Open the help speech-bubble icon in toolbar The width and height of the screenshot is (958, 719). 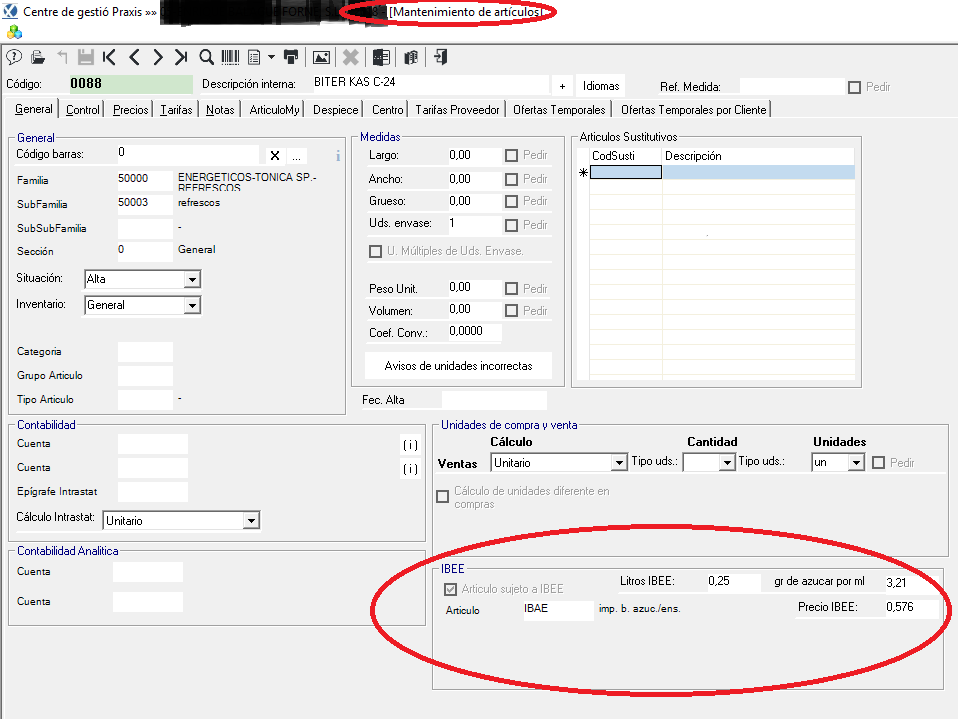[14, 57]
